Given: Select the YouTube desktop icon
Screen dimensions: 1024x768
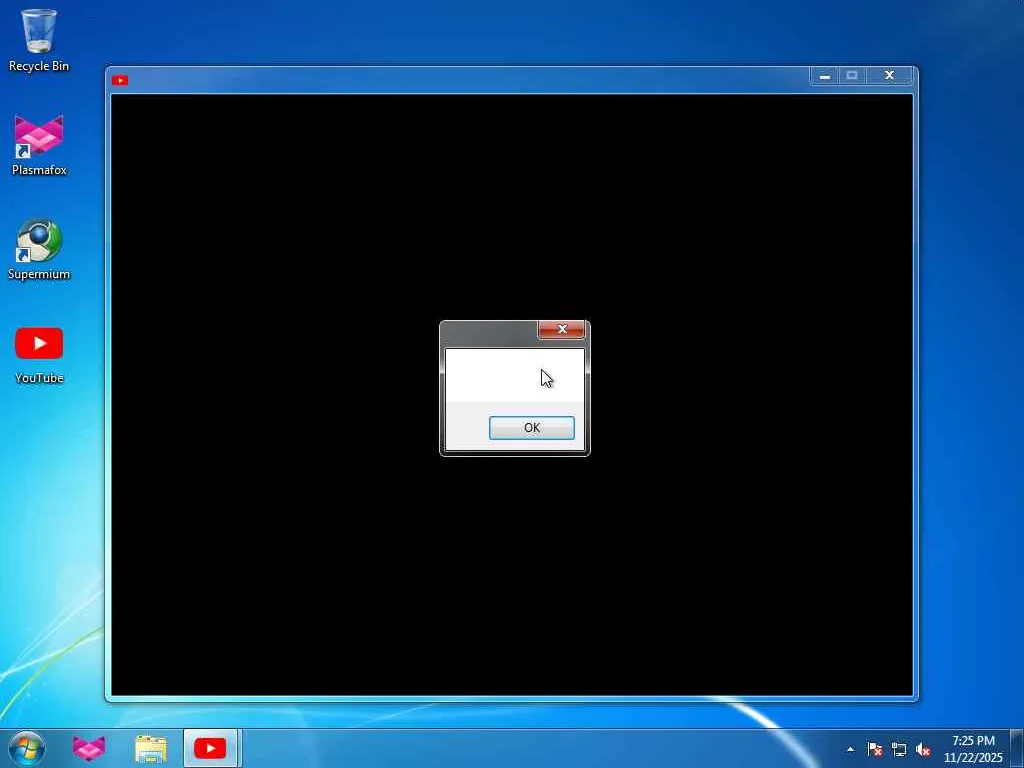Looking at the screenshot, I should (x=39, y=355).
